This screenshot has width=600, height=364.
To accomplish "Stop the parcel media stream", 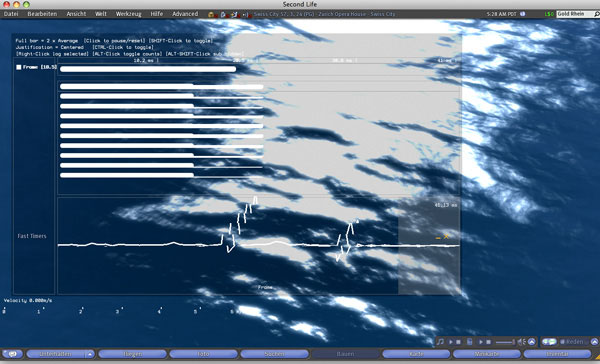I will tap(488, 342).
